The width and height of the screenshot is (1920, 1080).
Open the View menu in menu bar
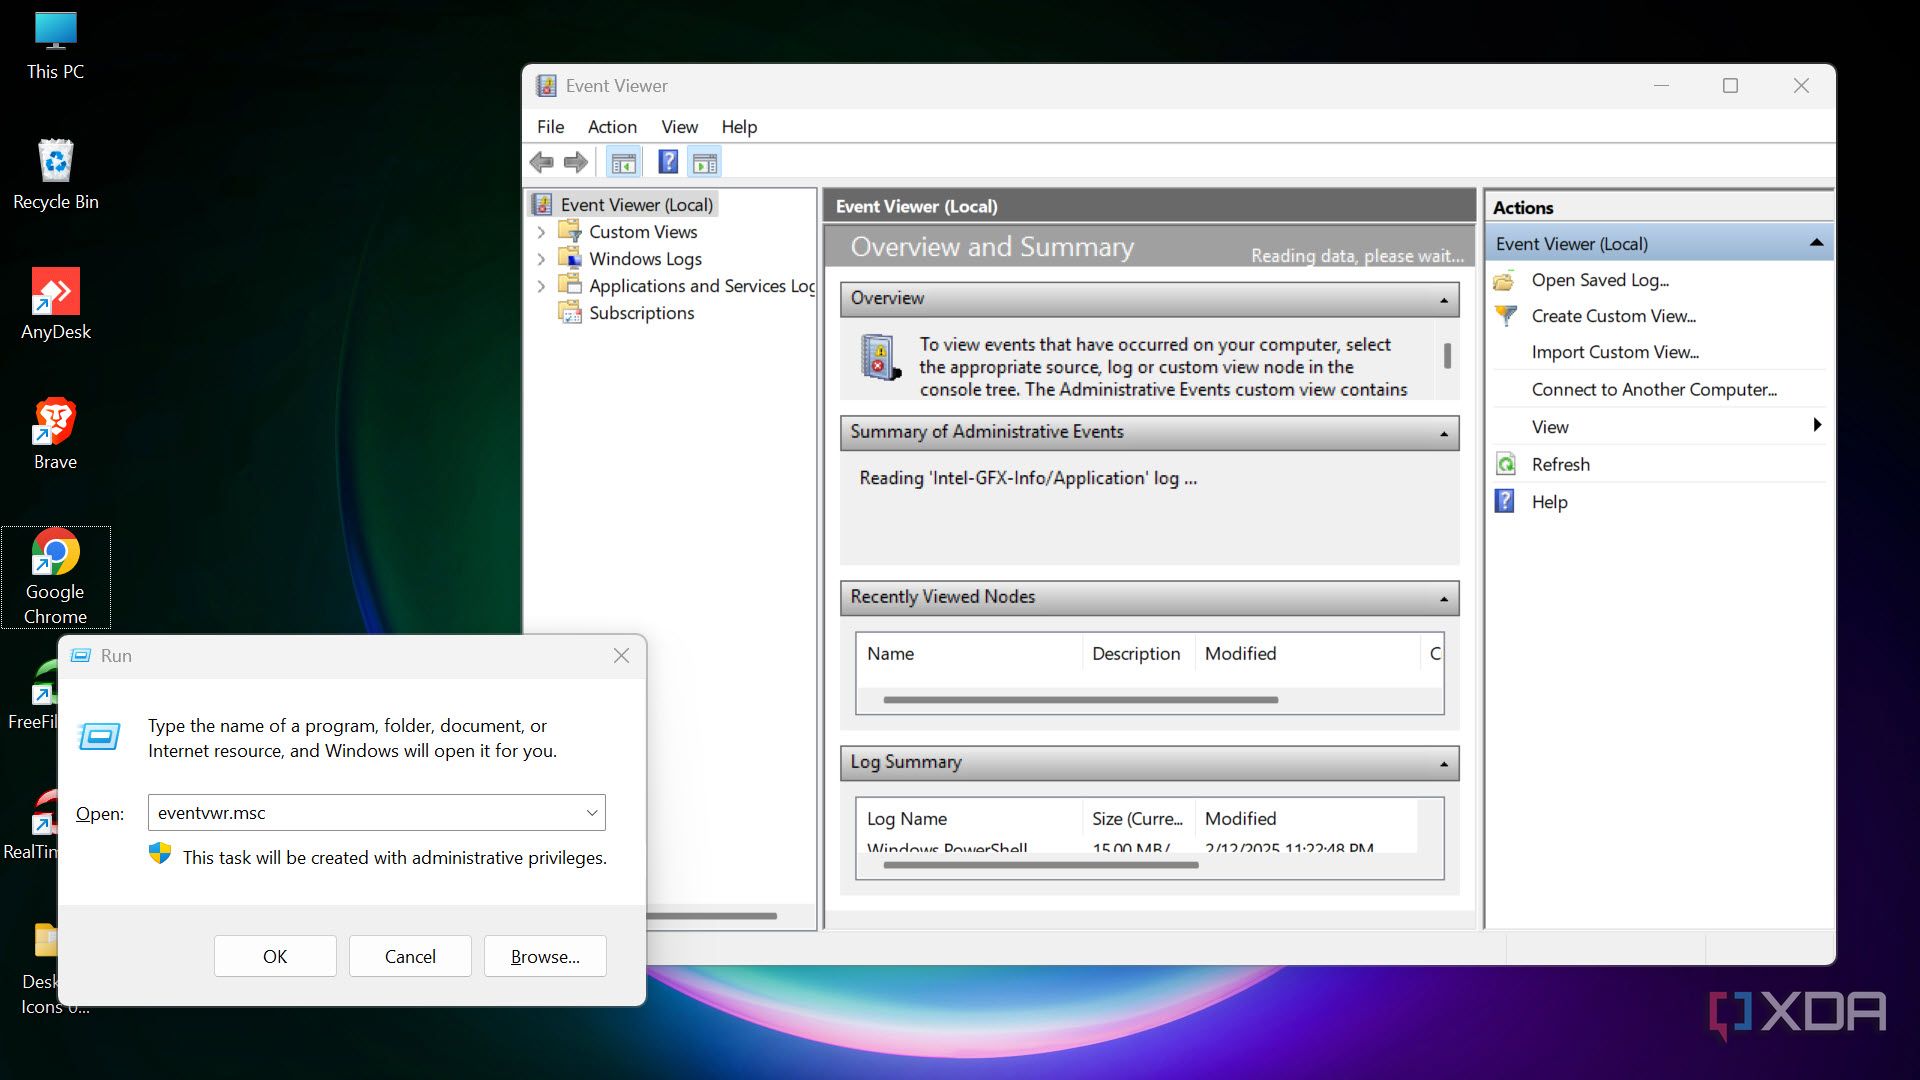[679, 127]
